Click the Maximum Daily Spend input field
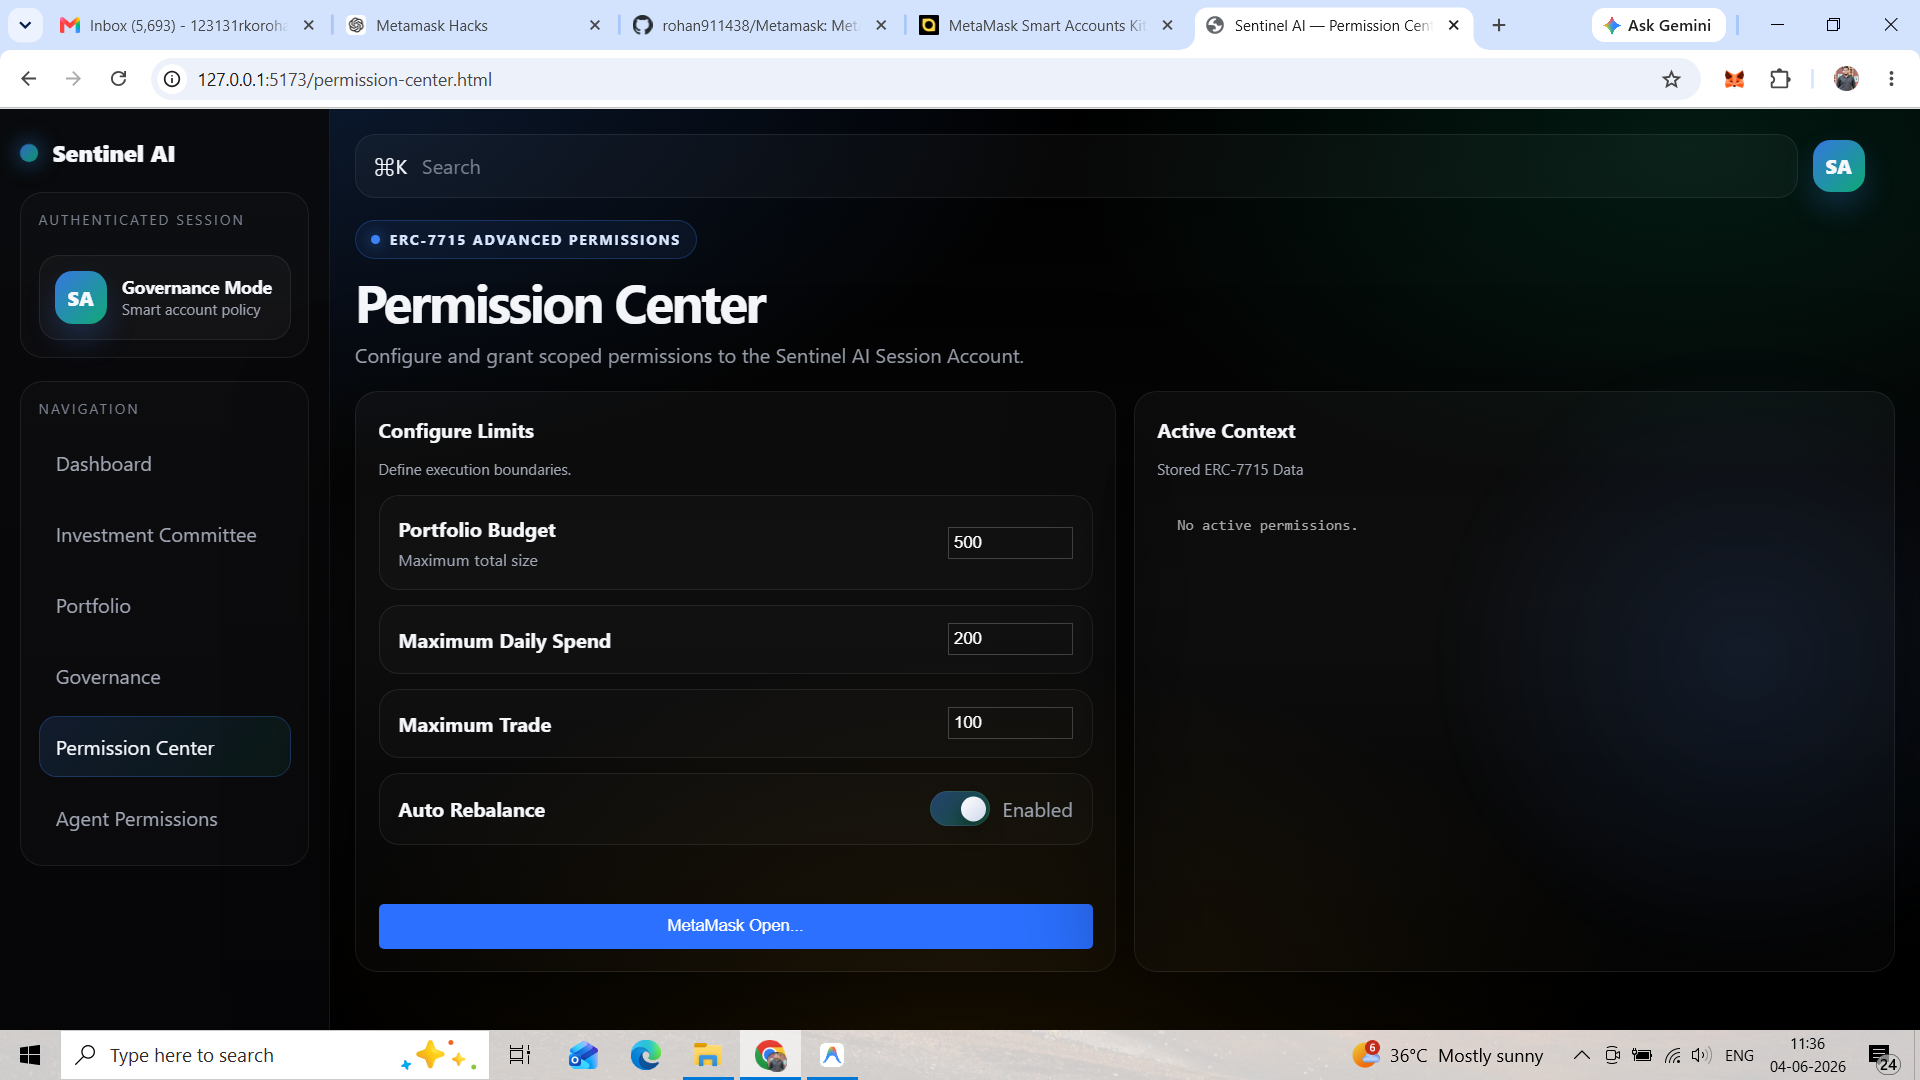 (1009, 639)
